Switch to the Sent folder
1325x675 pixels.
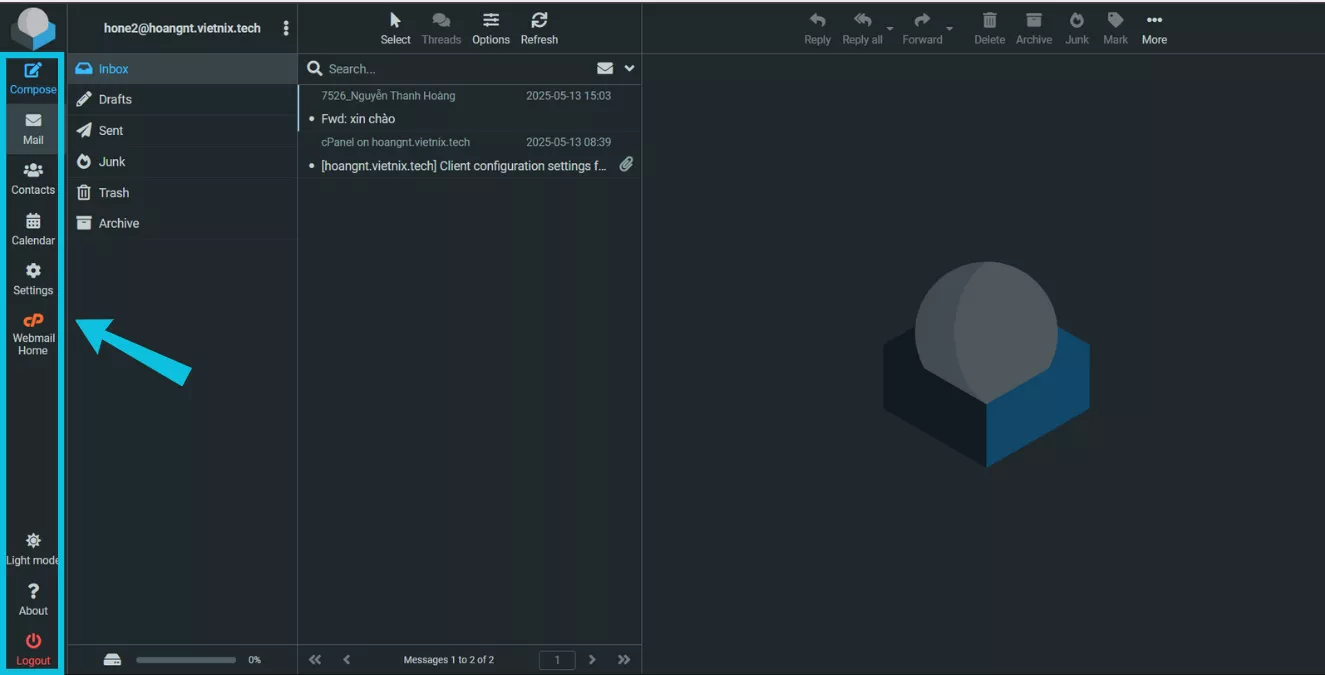[x=110, y=130]
